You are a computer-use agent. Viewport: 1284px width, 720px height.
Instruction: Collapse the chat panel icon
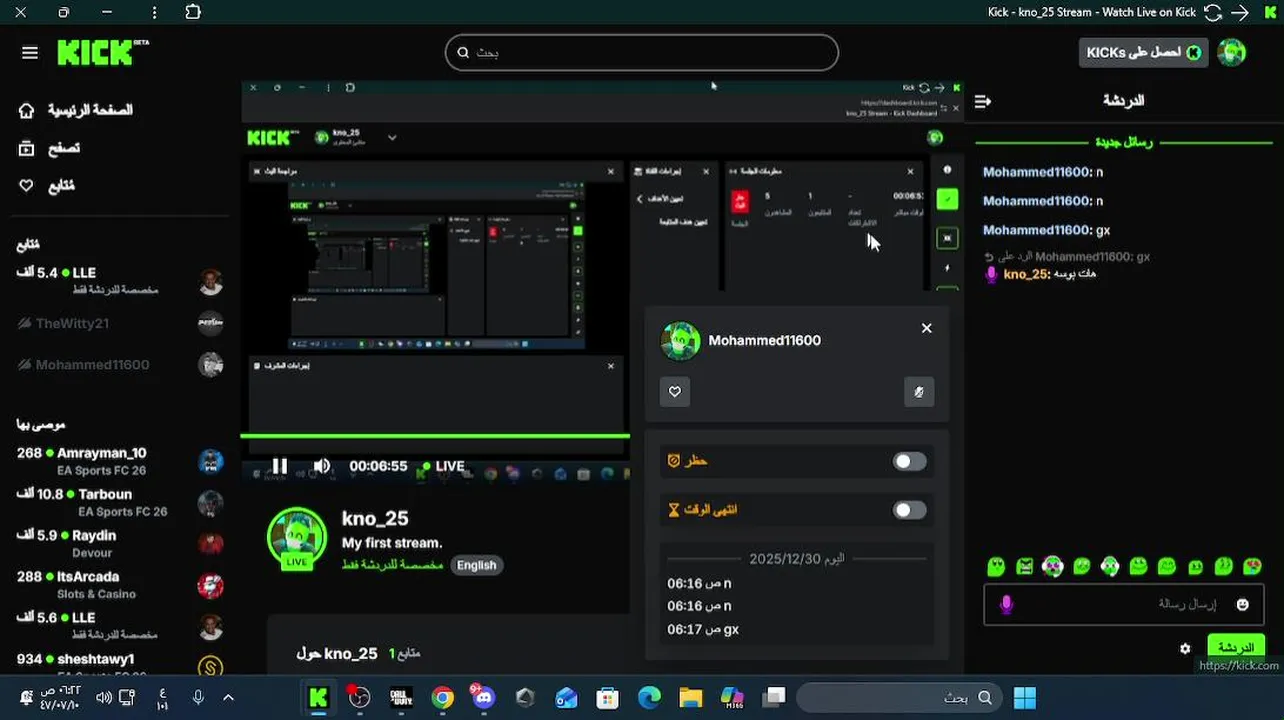982,101
